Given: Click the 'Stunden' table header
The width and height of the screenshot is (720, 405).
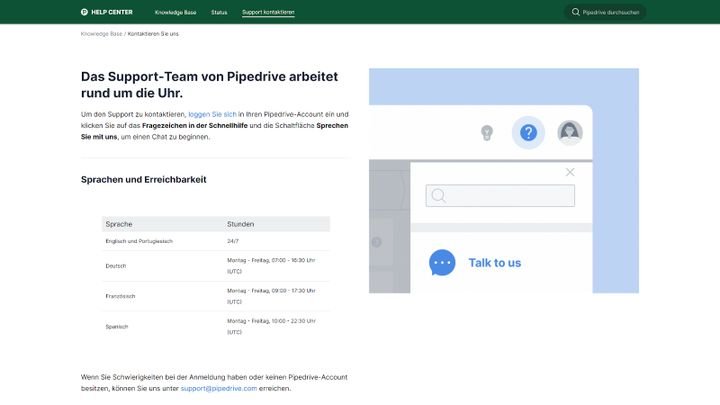Looking at the screenshot, I should (240, 224).
